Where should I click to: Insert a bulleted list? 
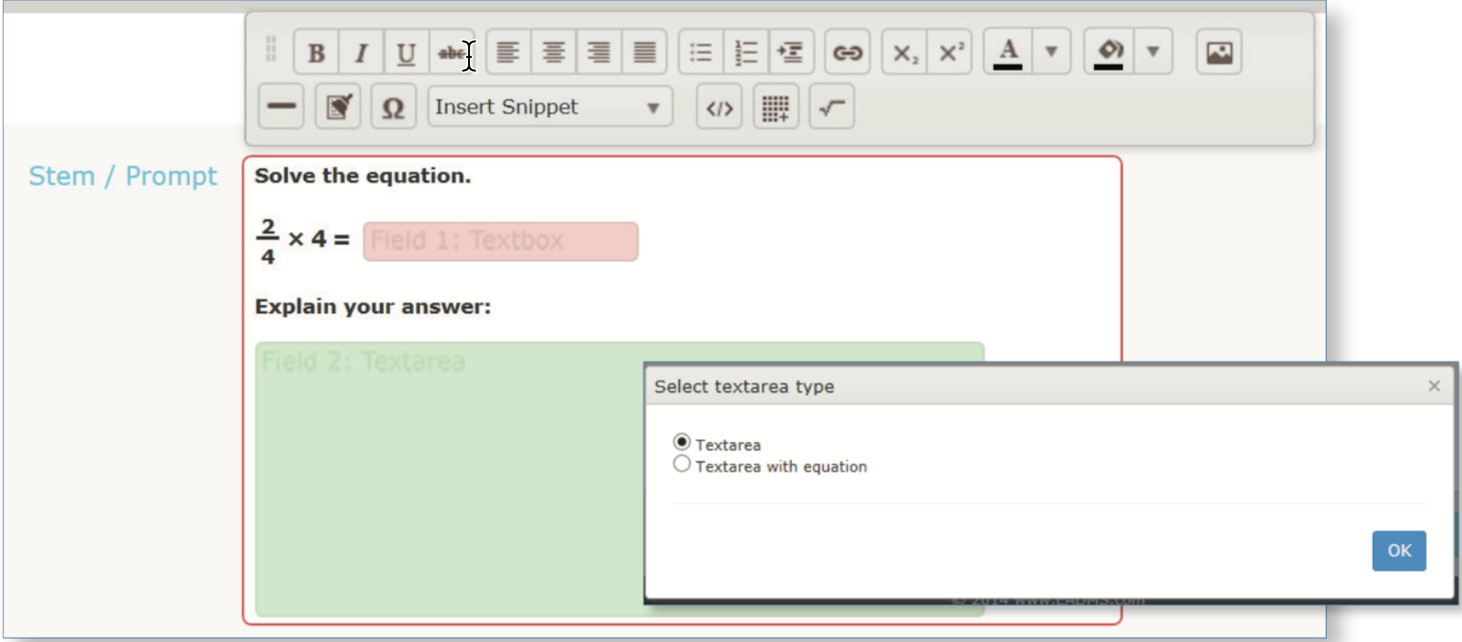(701, 53)
